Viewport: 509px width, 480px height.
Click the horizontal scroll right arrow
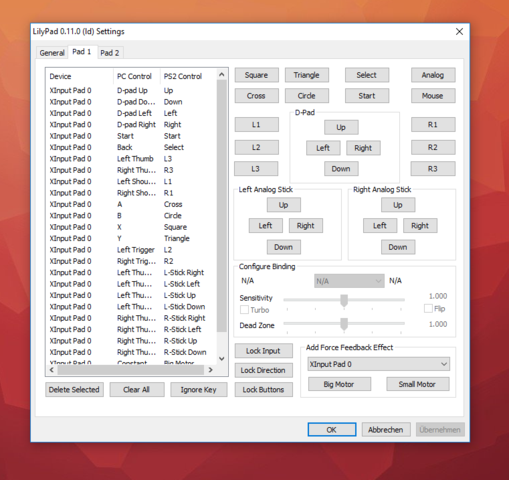(x=211, y=370)
